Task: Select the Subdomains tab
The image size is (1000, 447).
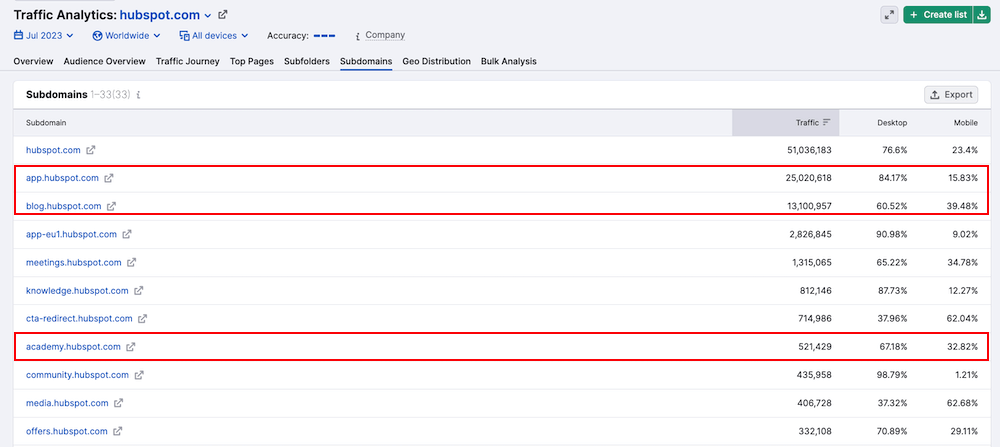Action: click(366, 62)
